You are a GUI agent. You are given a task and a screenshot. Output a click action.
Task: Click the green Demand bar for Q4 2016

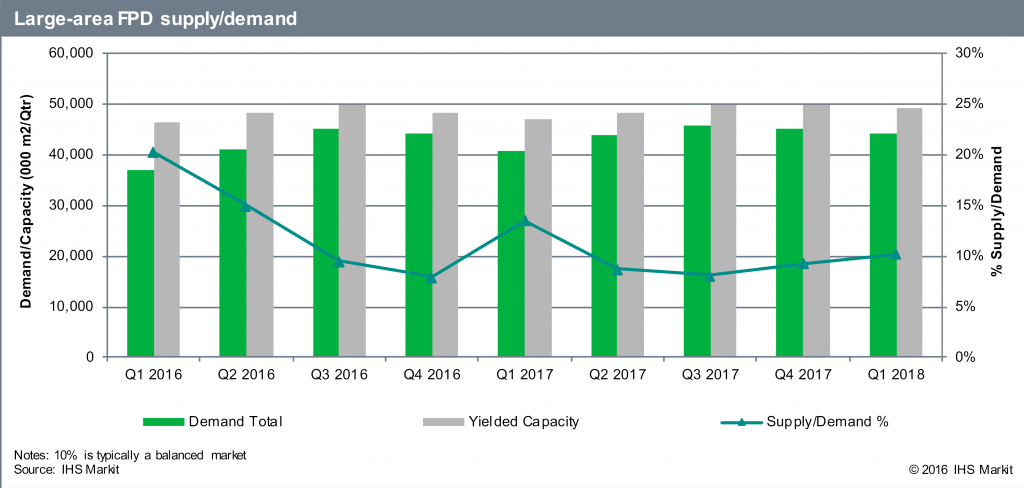pyautogui.click(x=419, y=246)
